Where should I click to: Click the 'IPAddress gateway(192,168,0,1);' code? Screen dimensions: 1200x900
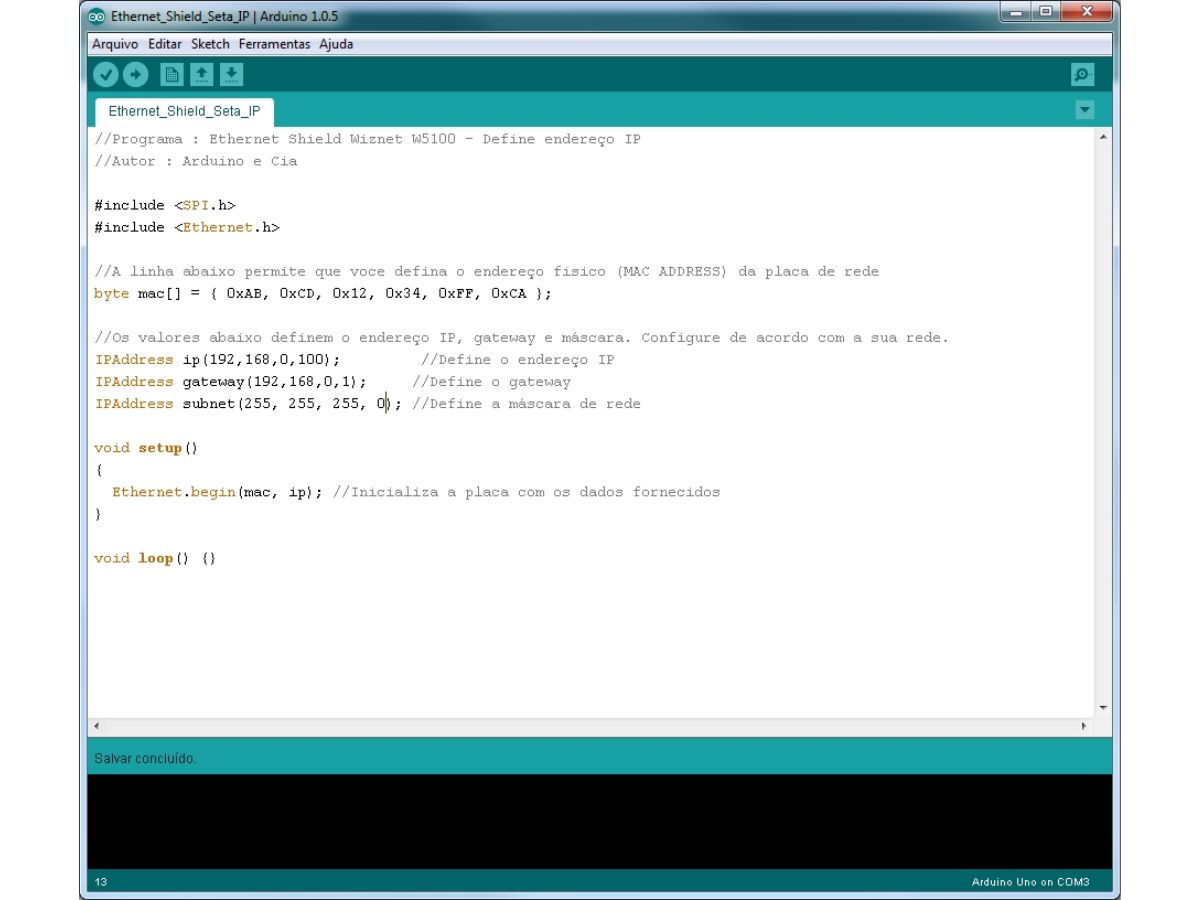coord(231,382)
